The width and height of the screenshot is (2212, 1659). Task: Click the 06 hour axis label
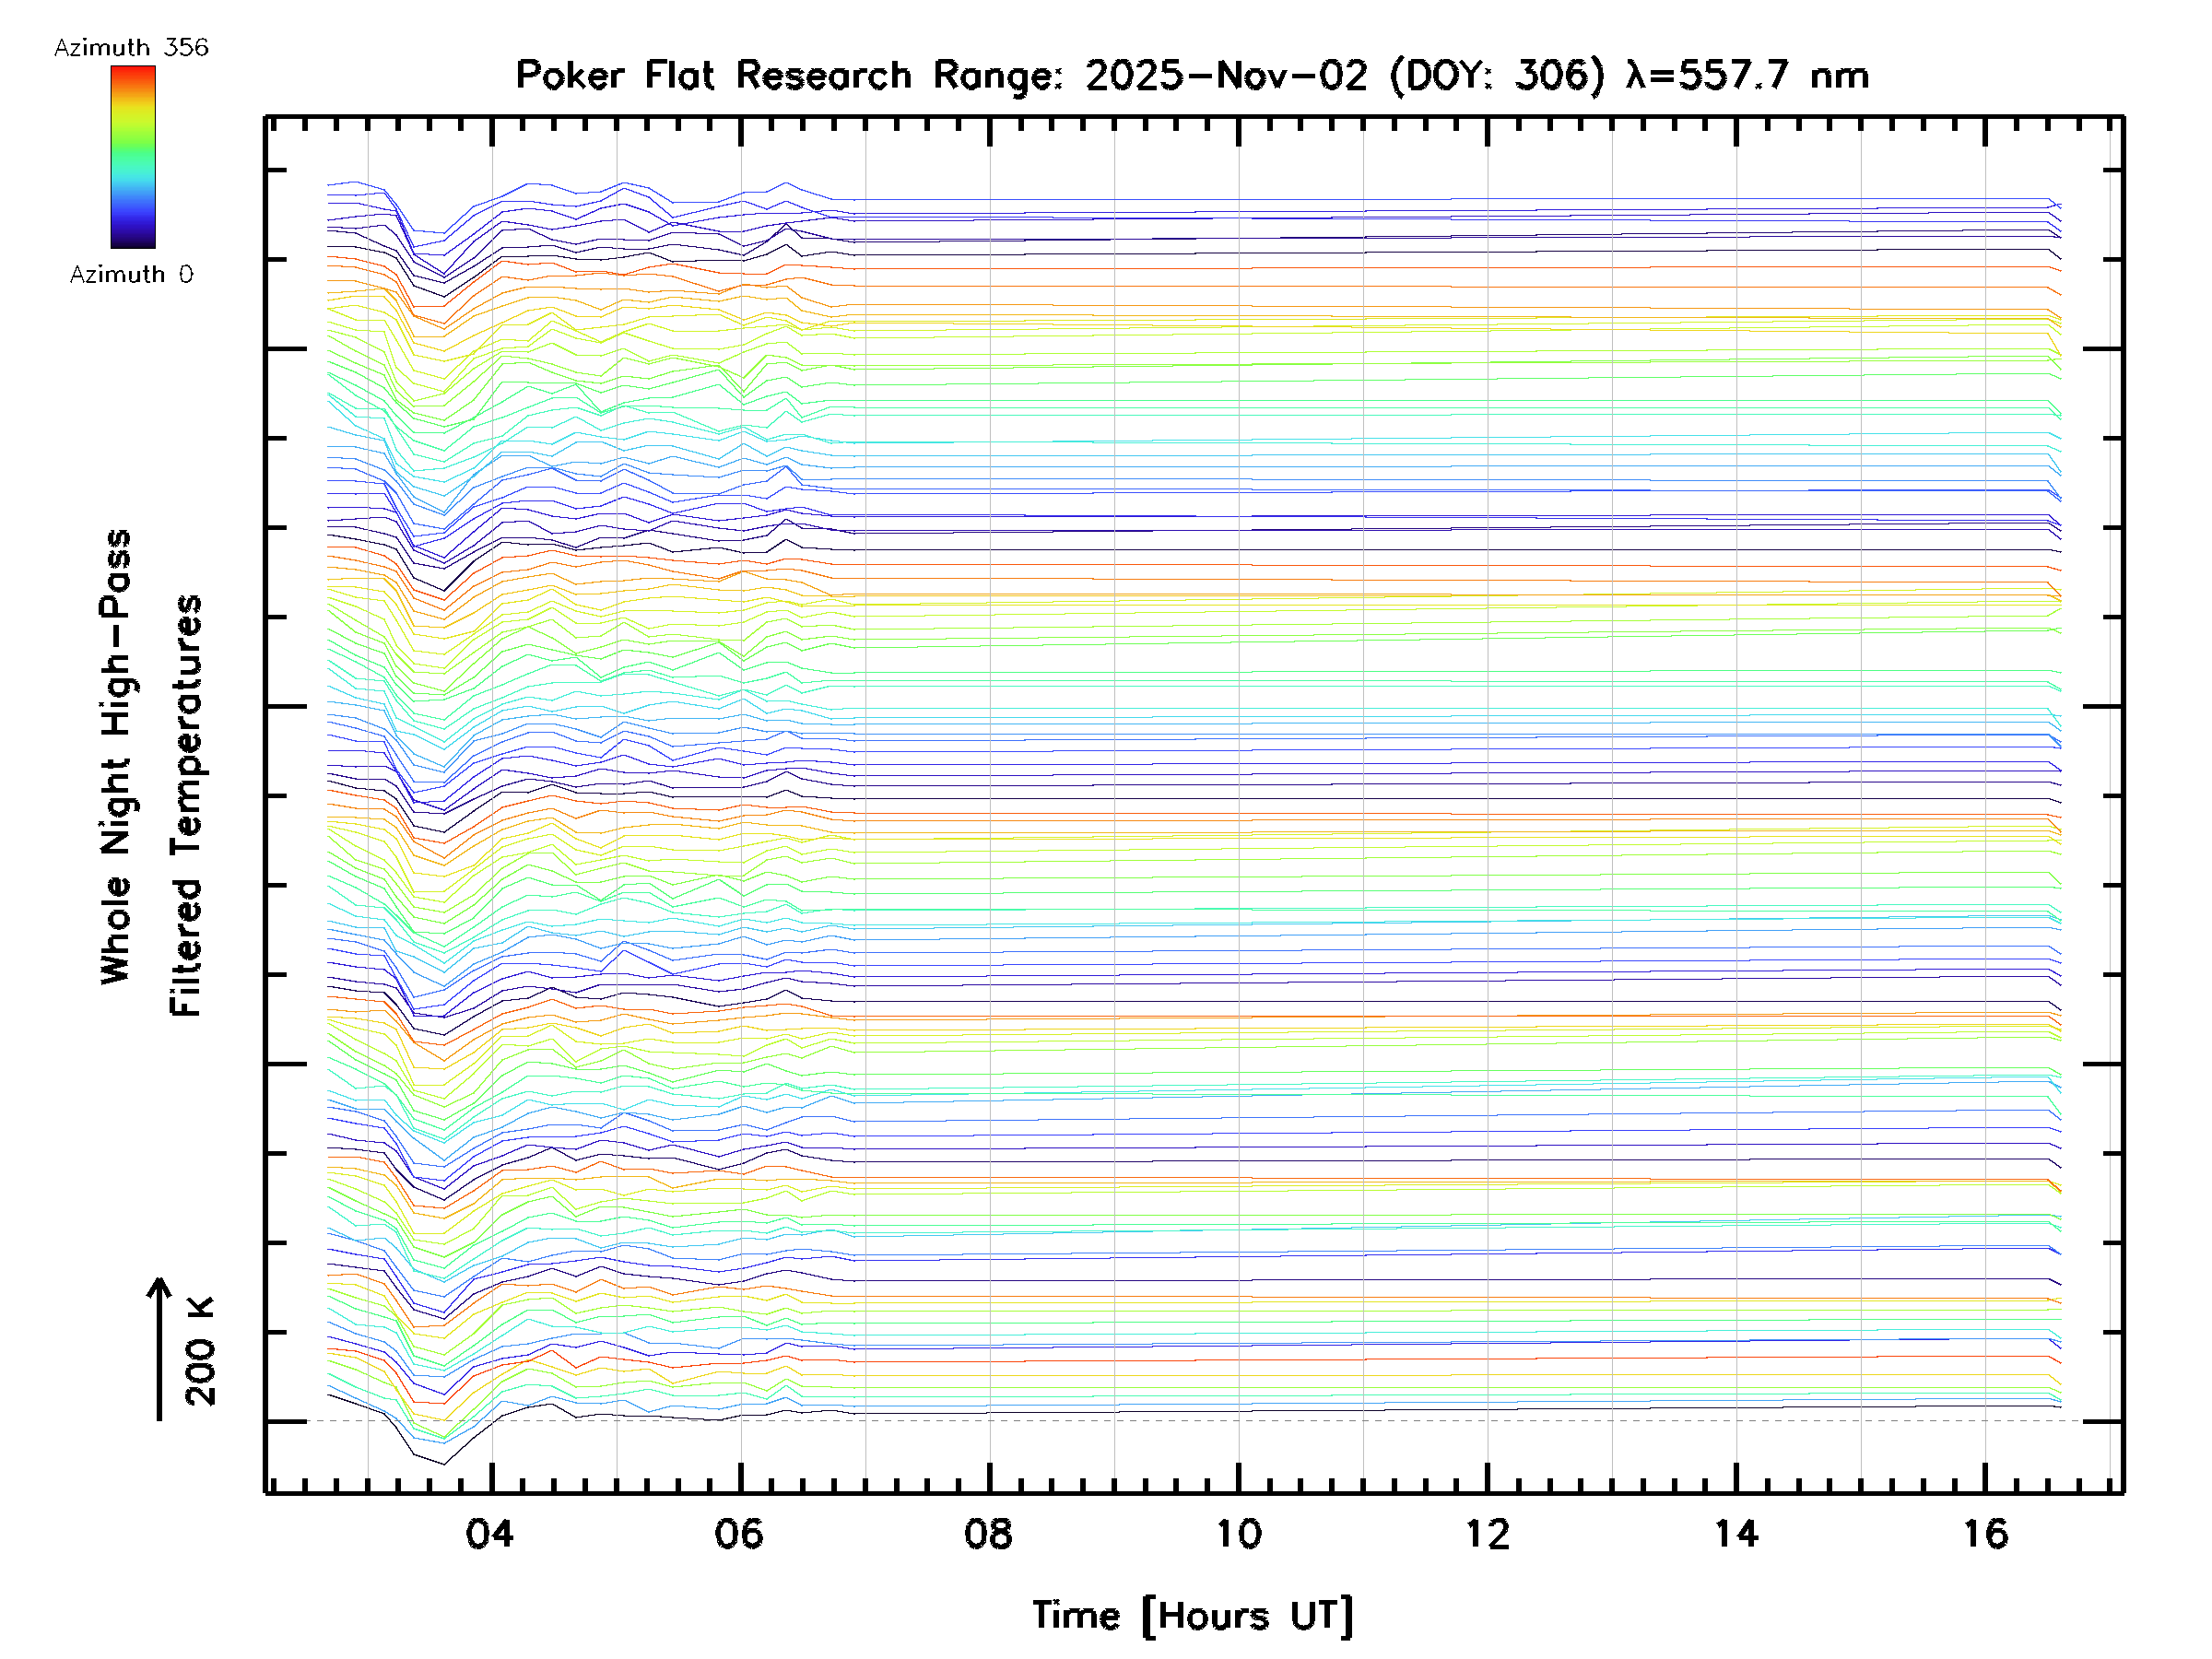739,1534
